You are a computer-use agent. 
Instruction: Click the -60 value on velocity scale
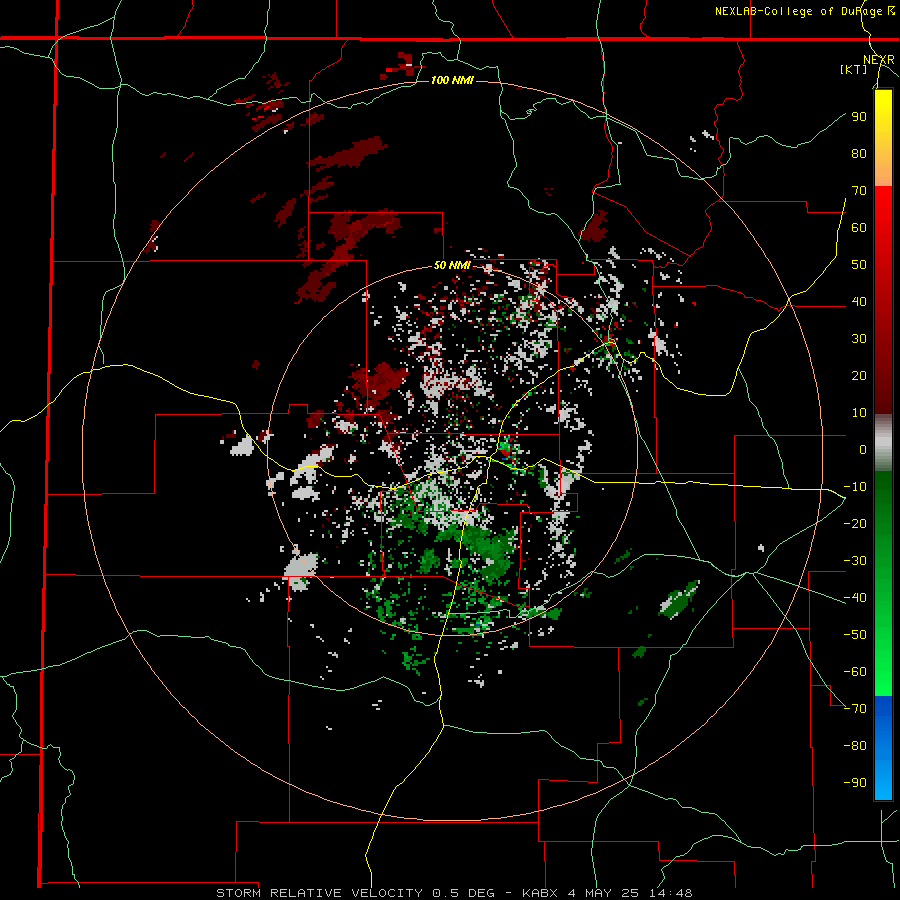pos(855,672)
